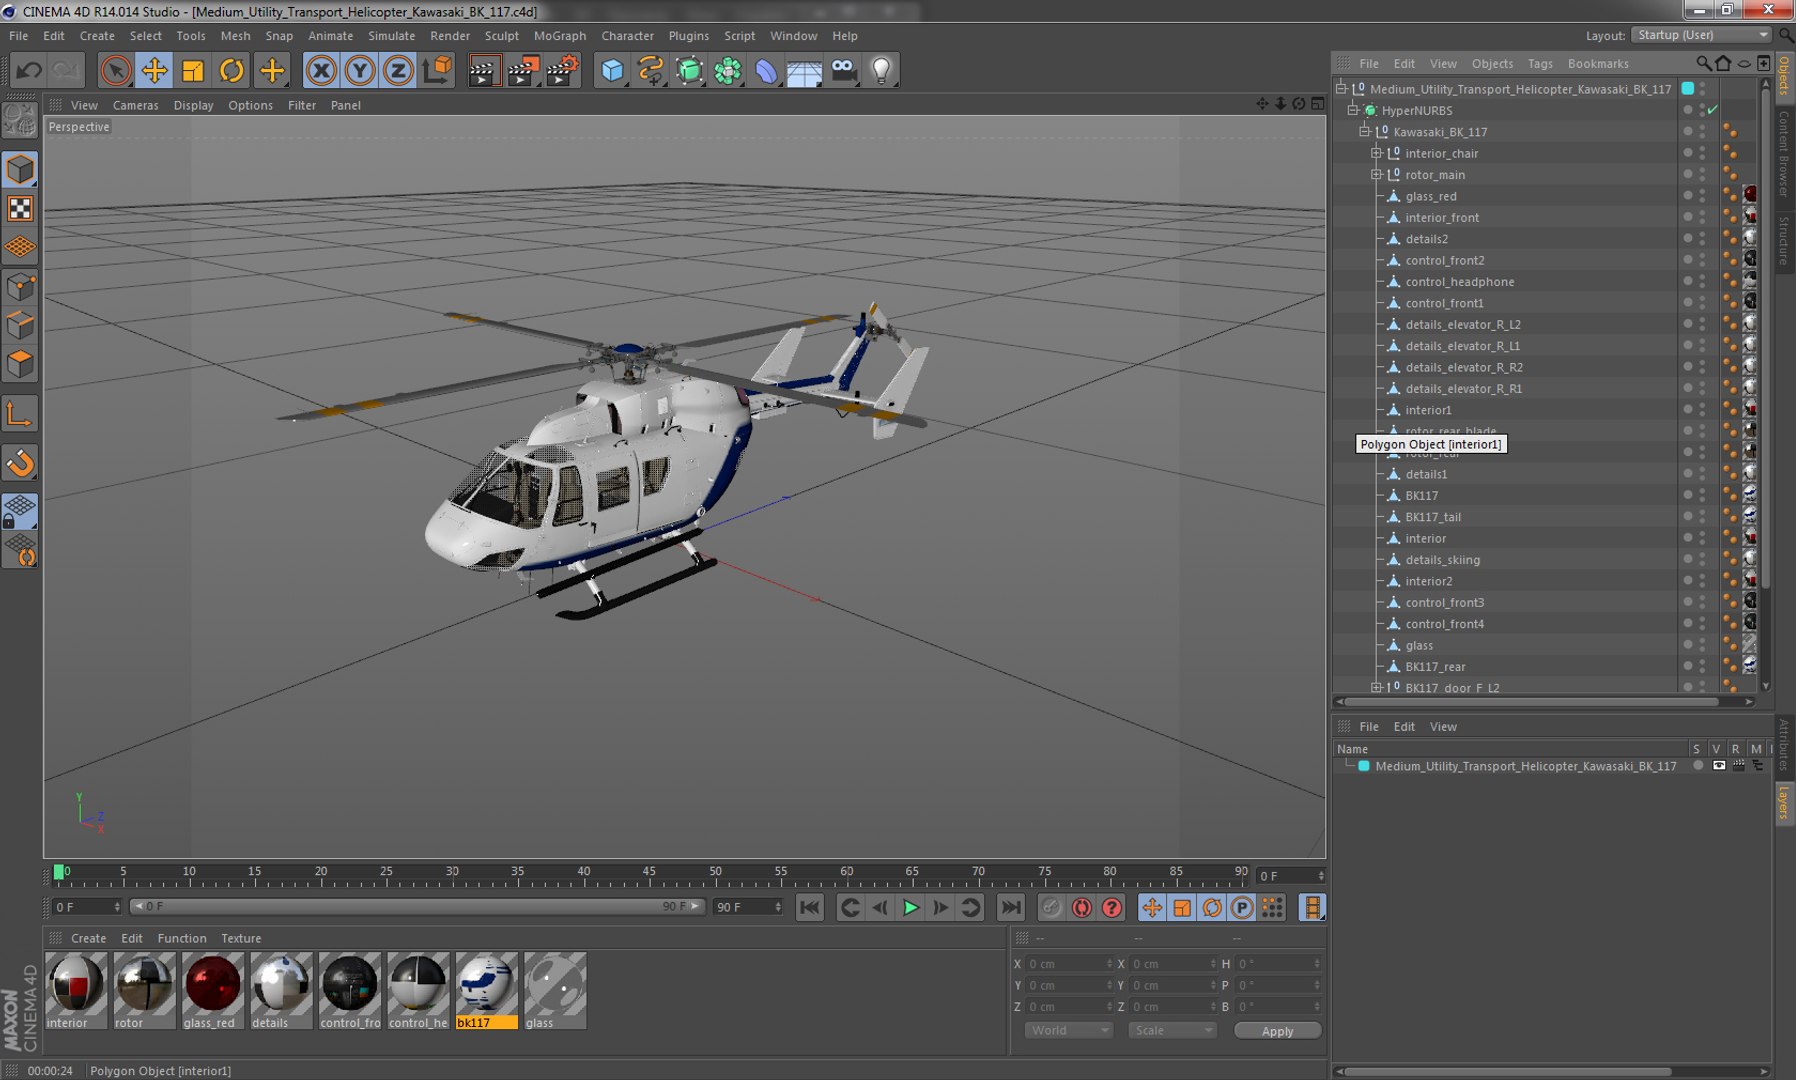Render the active view
The width and height of the screenshot is (1796, 1080).
pos(484,70)
